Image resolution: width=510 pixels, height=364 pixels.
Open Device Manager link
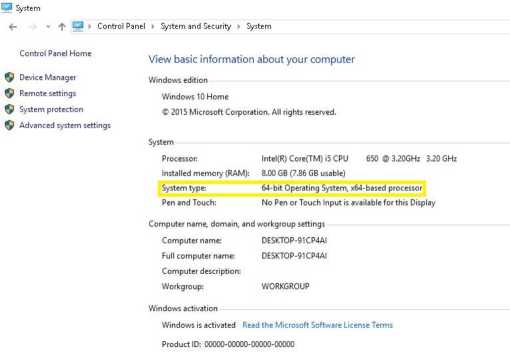(x=48, y=77)
